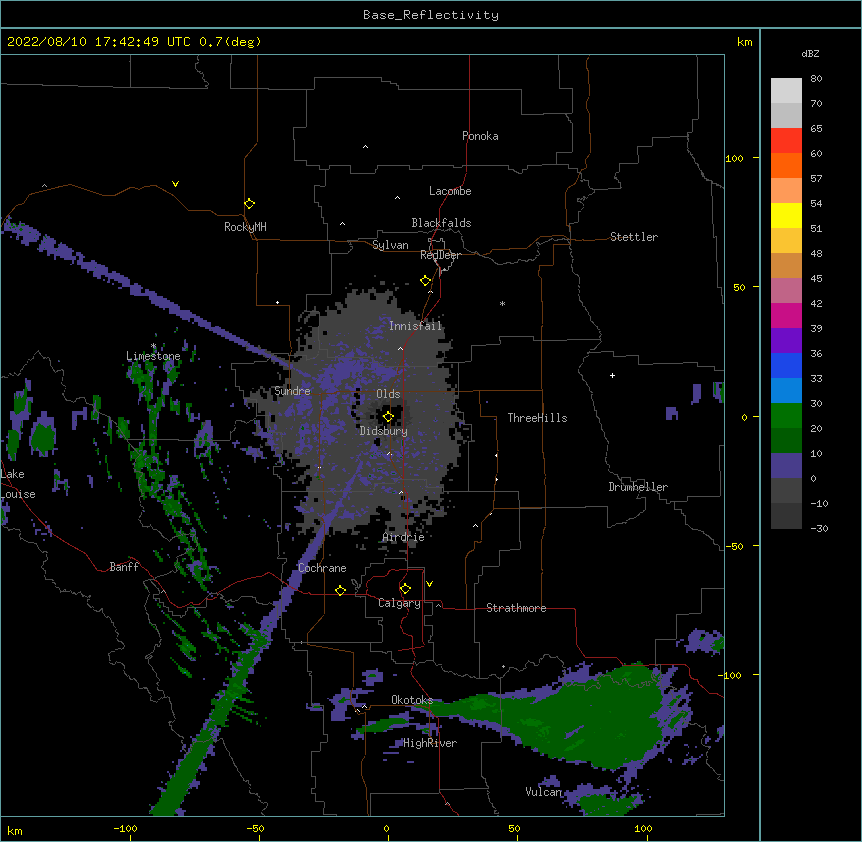This screenshot has width=862, height=842.
Task: Click the Strathmore label
Action: pyautogui.click(x=516, y=608)
